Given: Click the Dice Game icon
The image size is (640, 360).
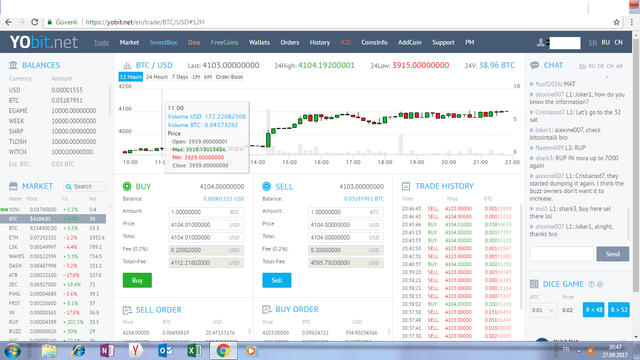Looking at the screenshot, I should (534, 284).
